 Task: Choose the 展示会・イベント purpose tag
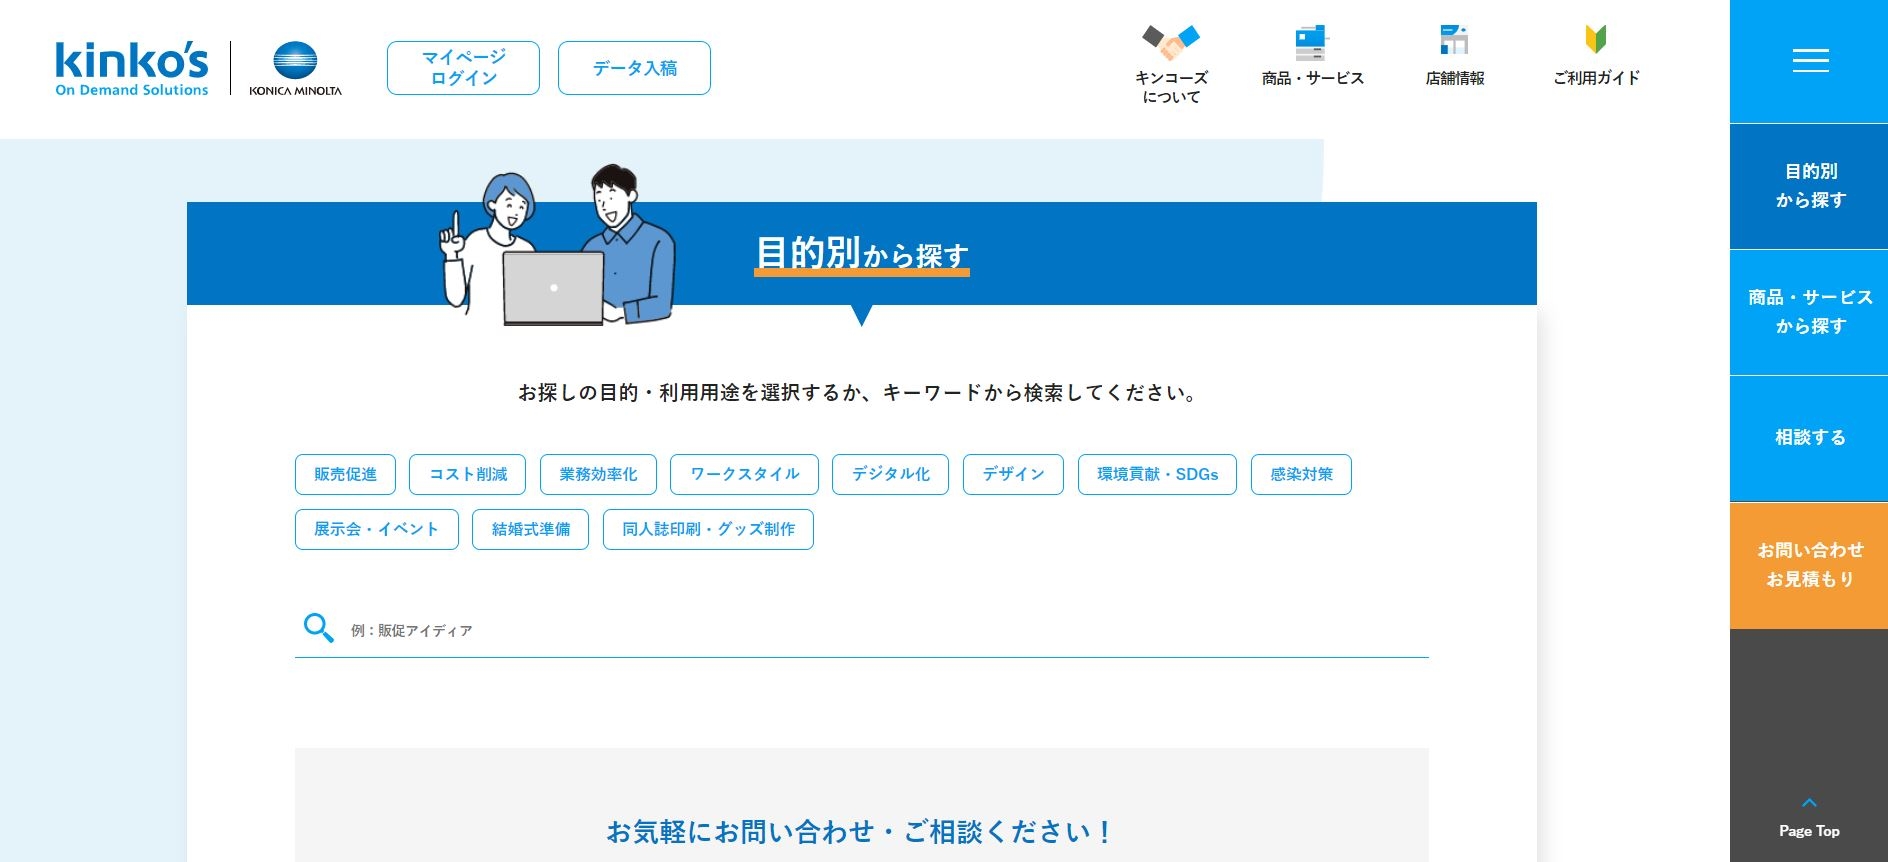(377, 529)
